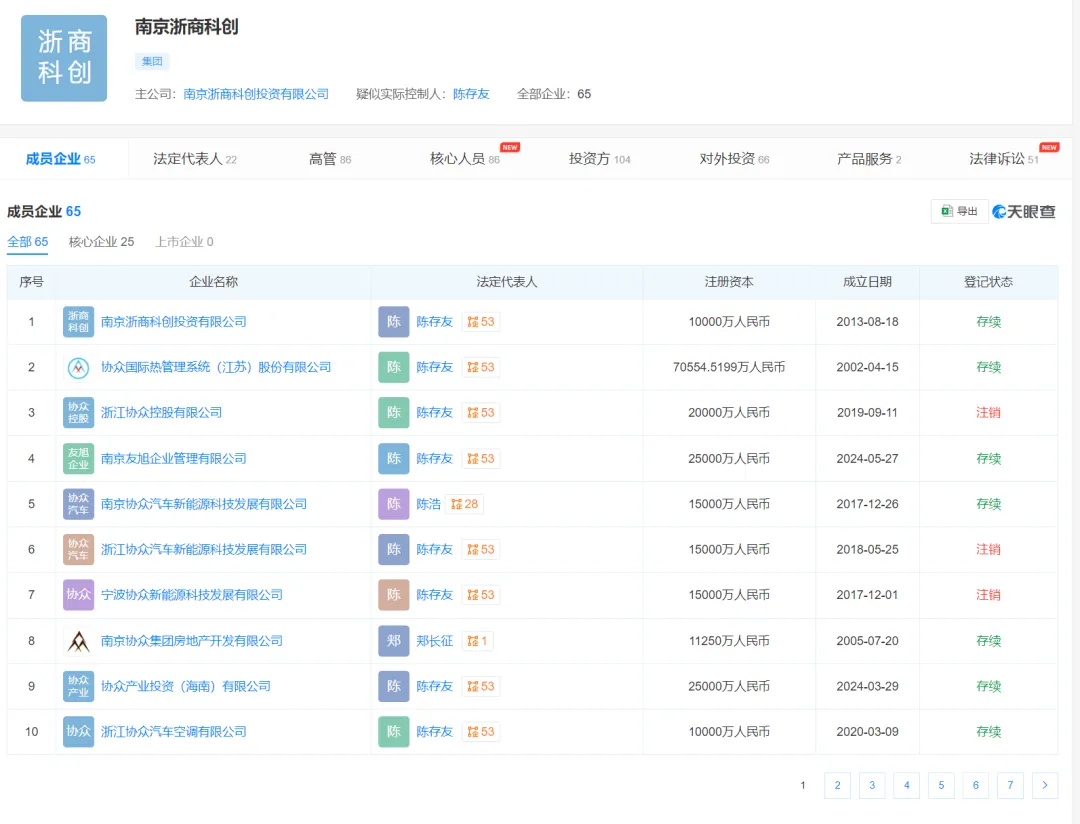Click 陈 avatar in row 7

click(394, 595)
